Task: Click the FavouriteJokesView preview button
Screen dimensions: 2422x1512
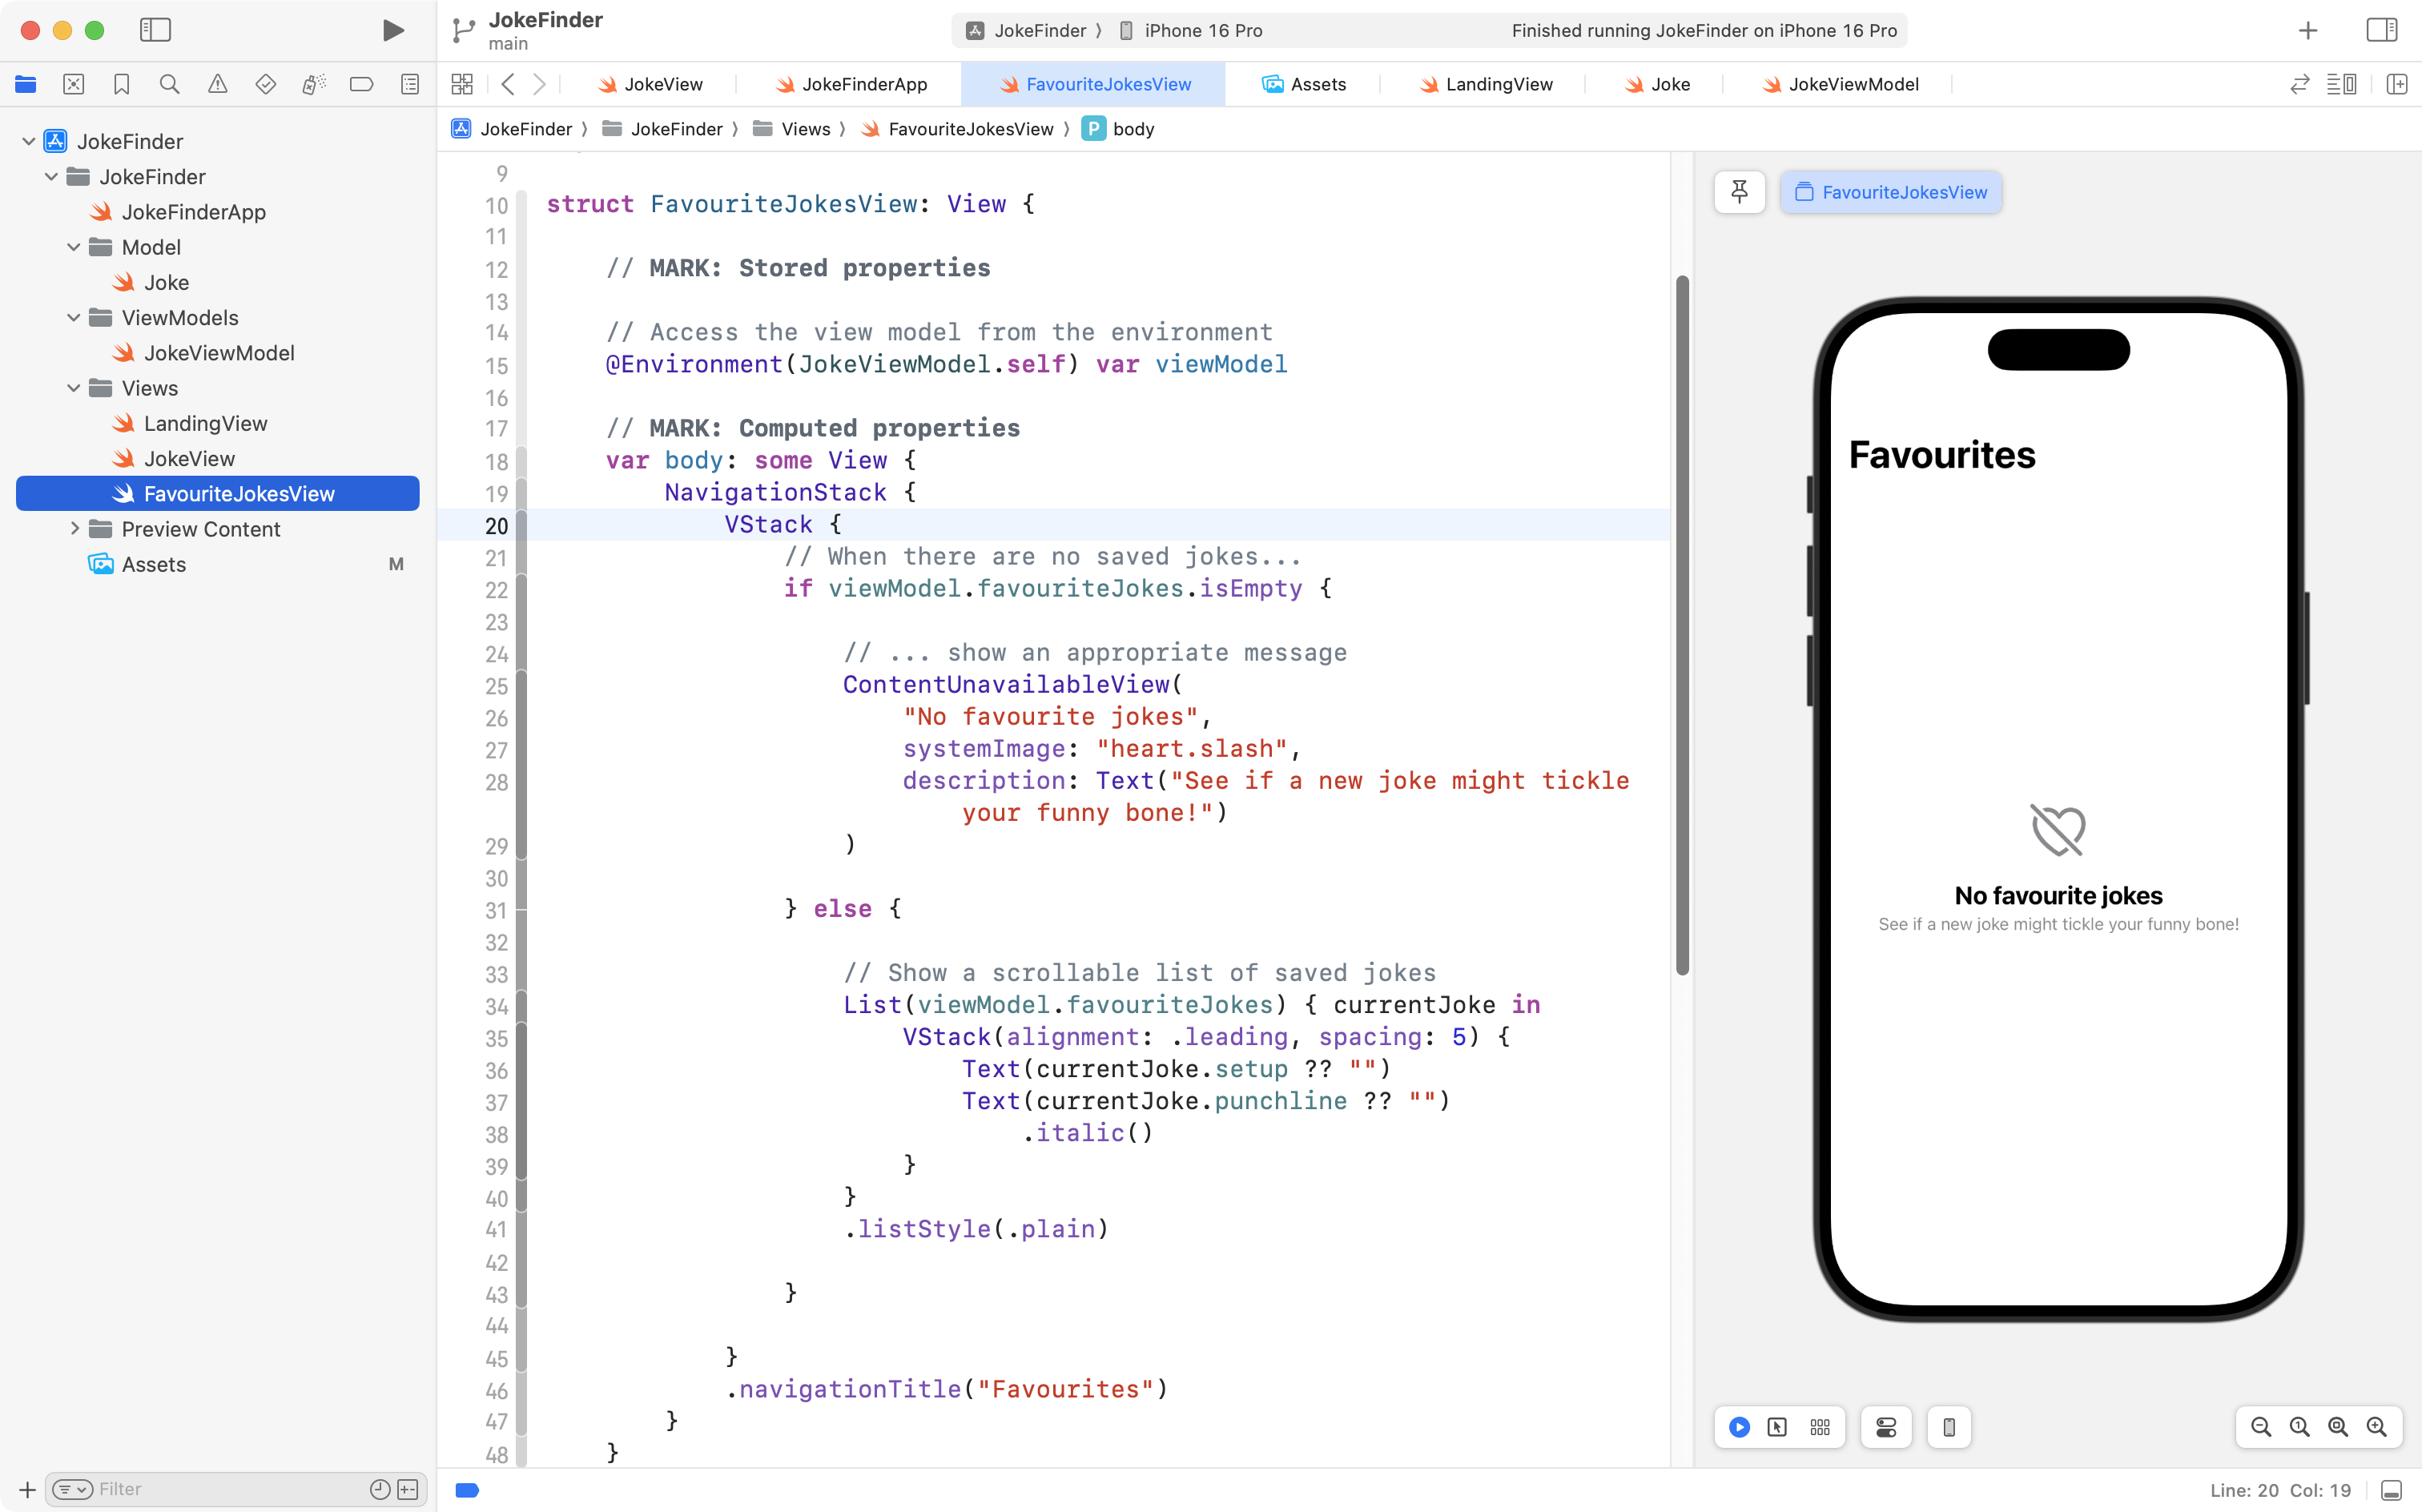Action: point(1890,192)
